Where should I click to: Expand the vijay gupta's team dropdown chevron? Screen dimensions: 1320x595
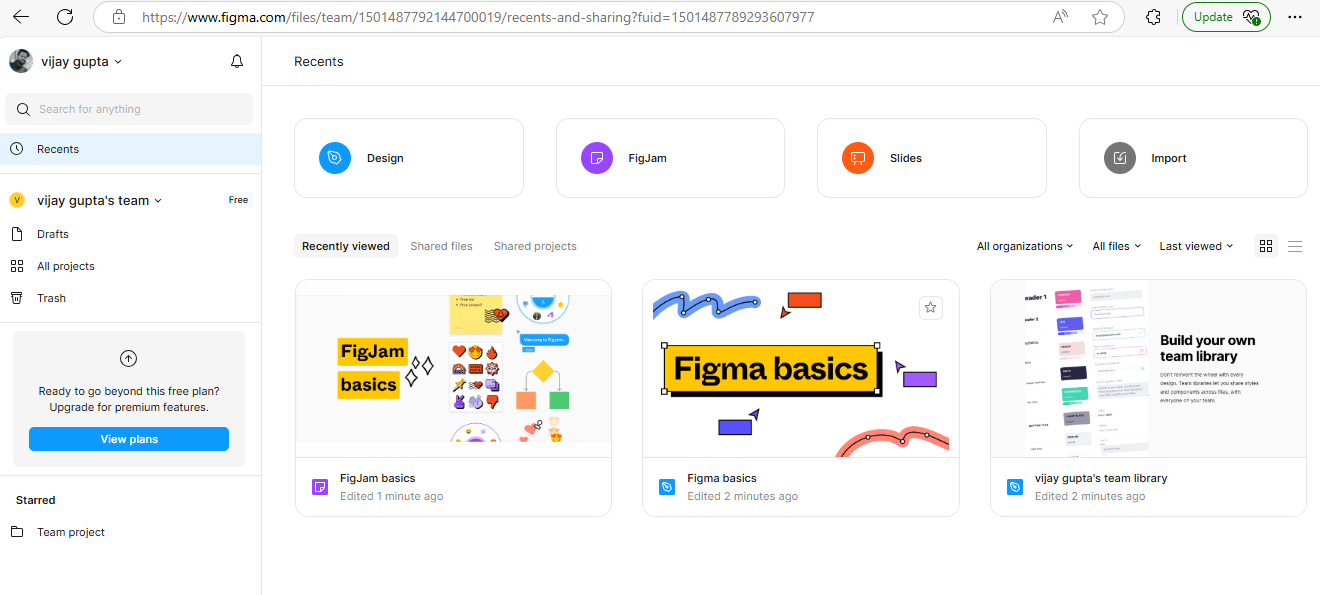(158, 201)
